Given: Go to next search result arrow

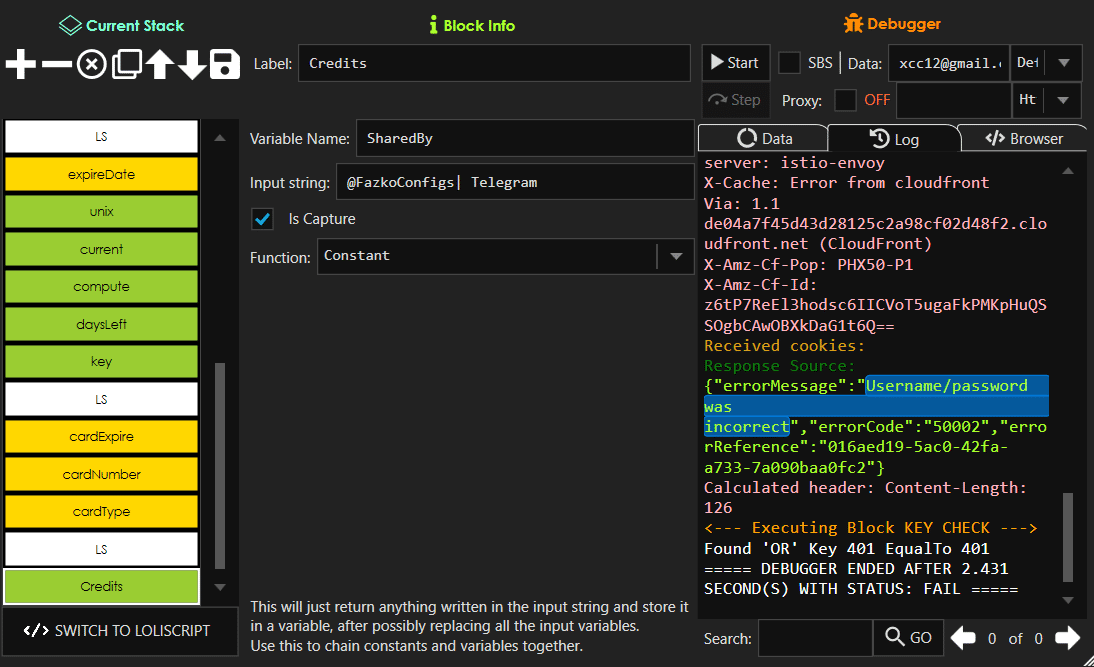Looking at the screenshot, I should (x=1065, y=638).
